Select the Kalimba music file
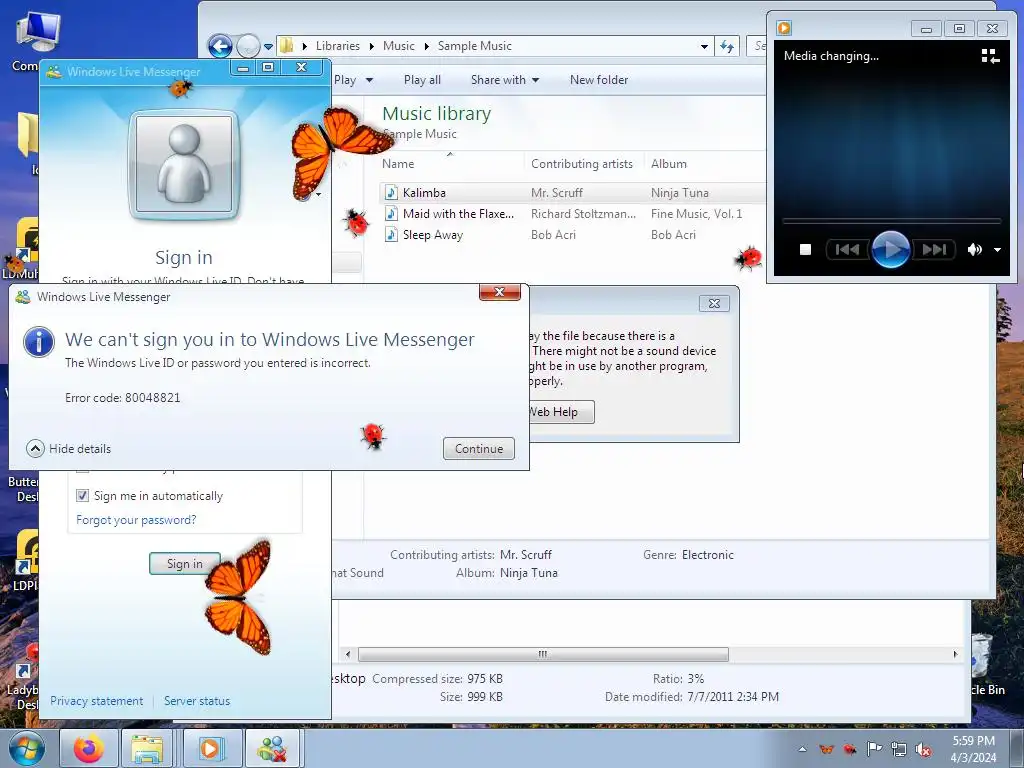Viewport: 1024px width, 768px height. pyautogui.click(x=424, y=193)
